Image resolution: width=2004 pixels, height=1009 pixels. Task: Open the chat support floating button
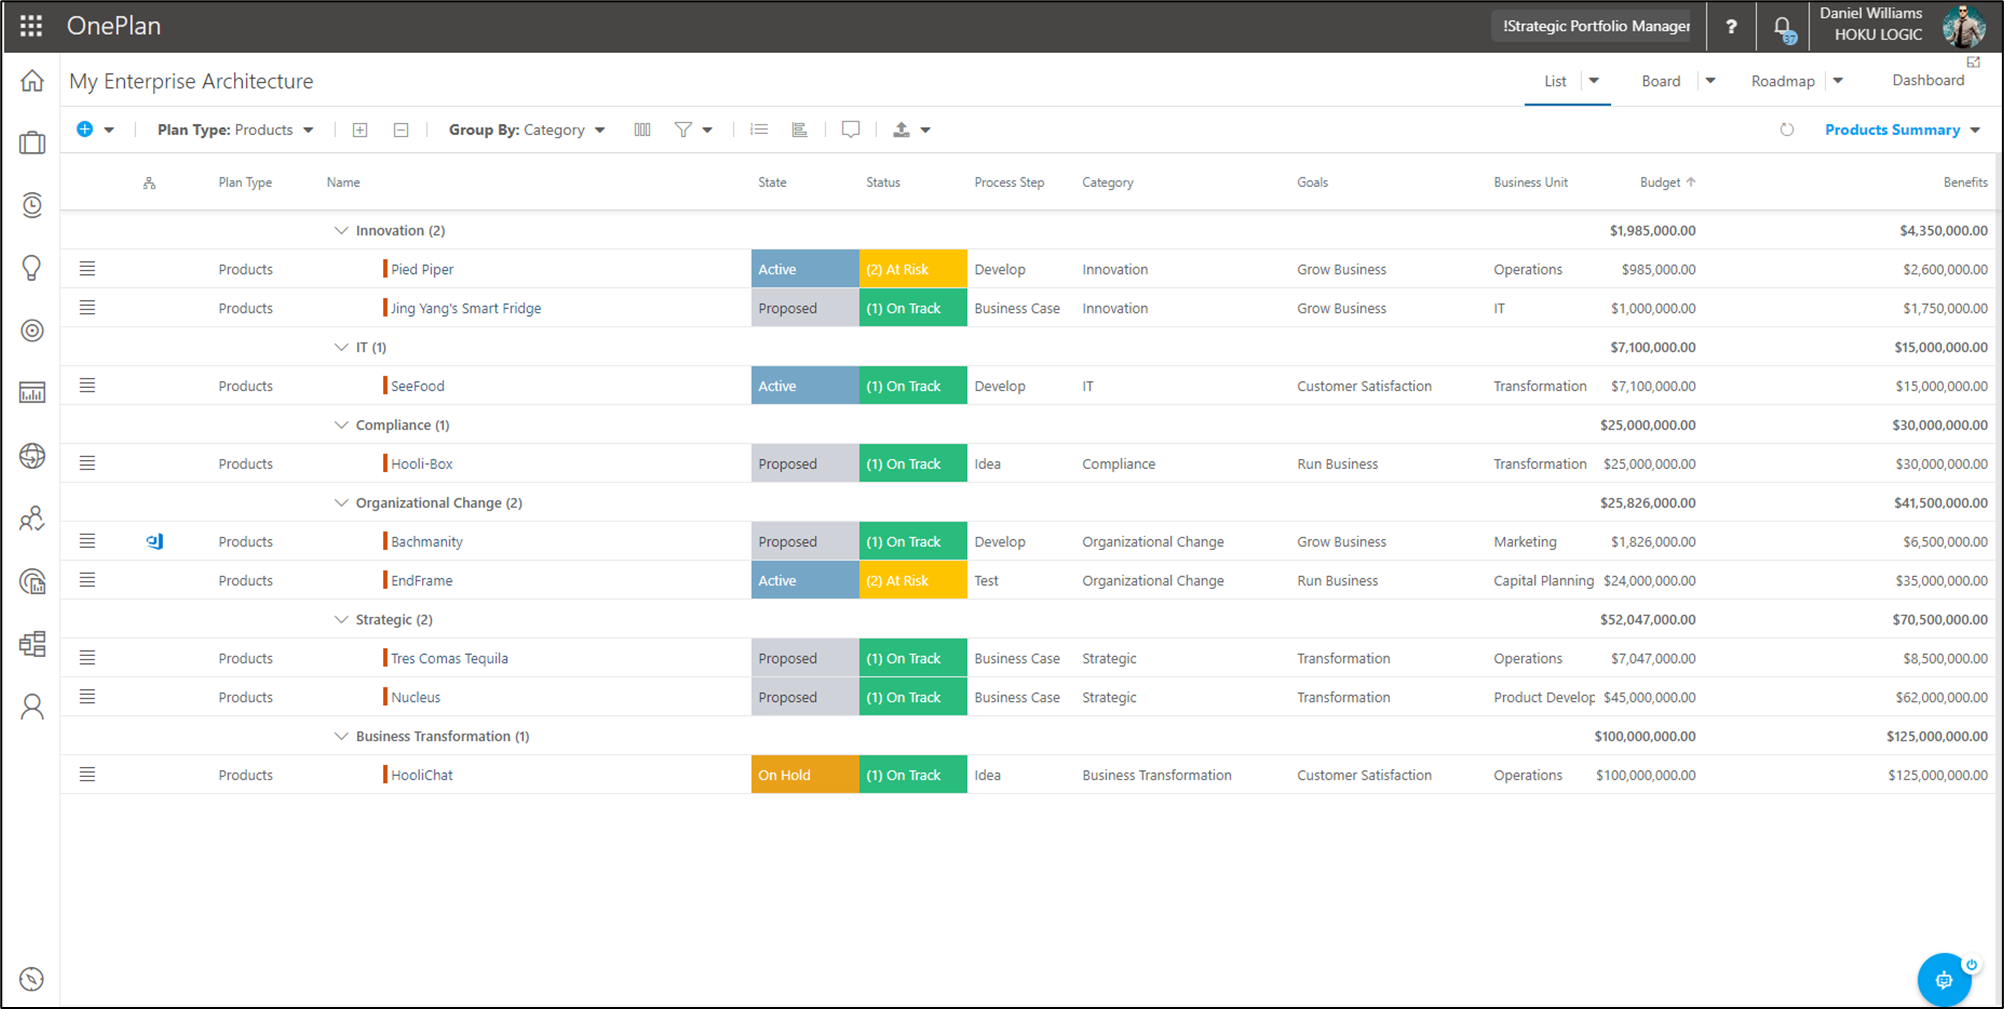1944,980
